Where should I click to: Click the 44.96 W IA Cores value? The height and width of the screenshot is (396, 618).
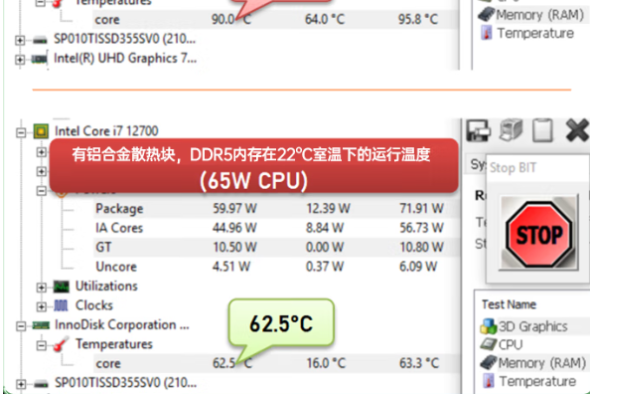click(235, 228)
